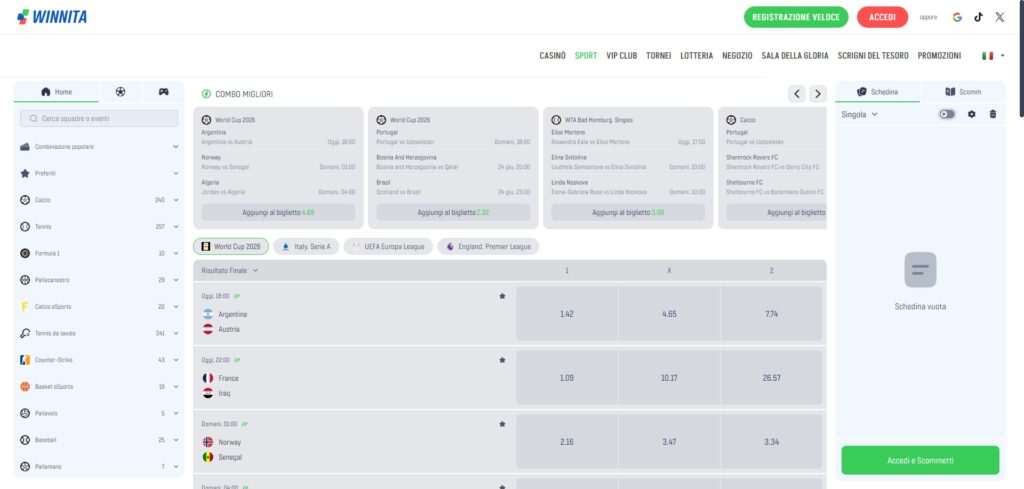Image resolution: width=1024 pixels, height=489 pixels.
Task: Show next combo cards arrow
Action: 818,94
